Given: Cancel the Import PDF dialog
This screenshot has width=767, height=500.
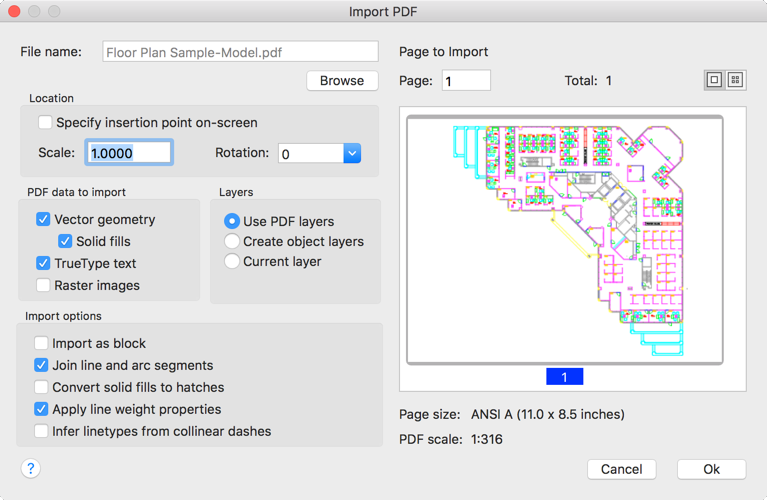Looking at the screenshot, I should tap(621, 469).
